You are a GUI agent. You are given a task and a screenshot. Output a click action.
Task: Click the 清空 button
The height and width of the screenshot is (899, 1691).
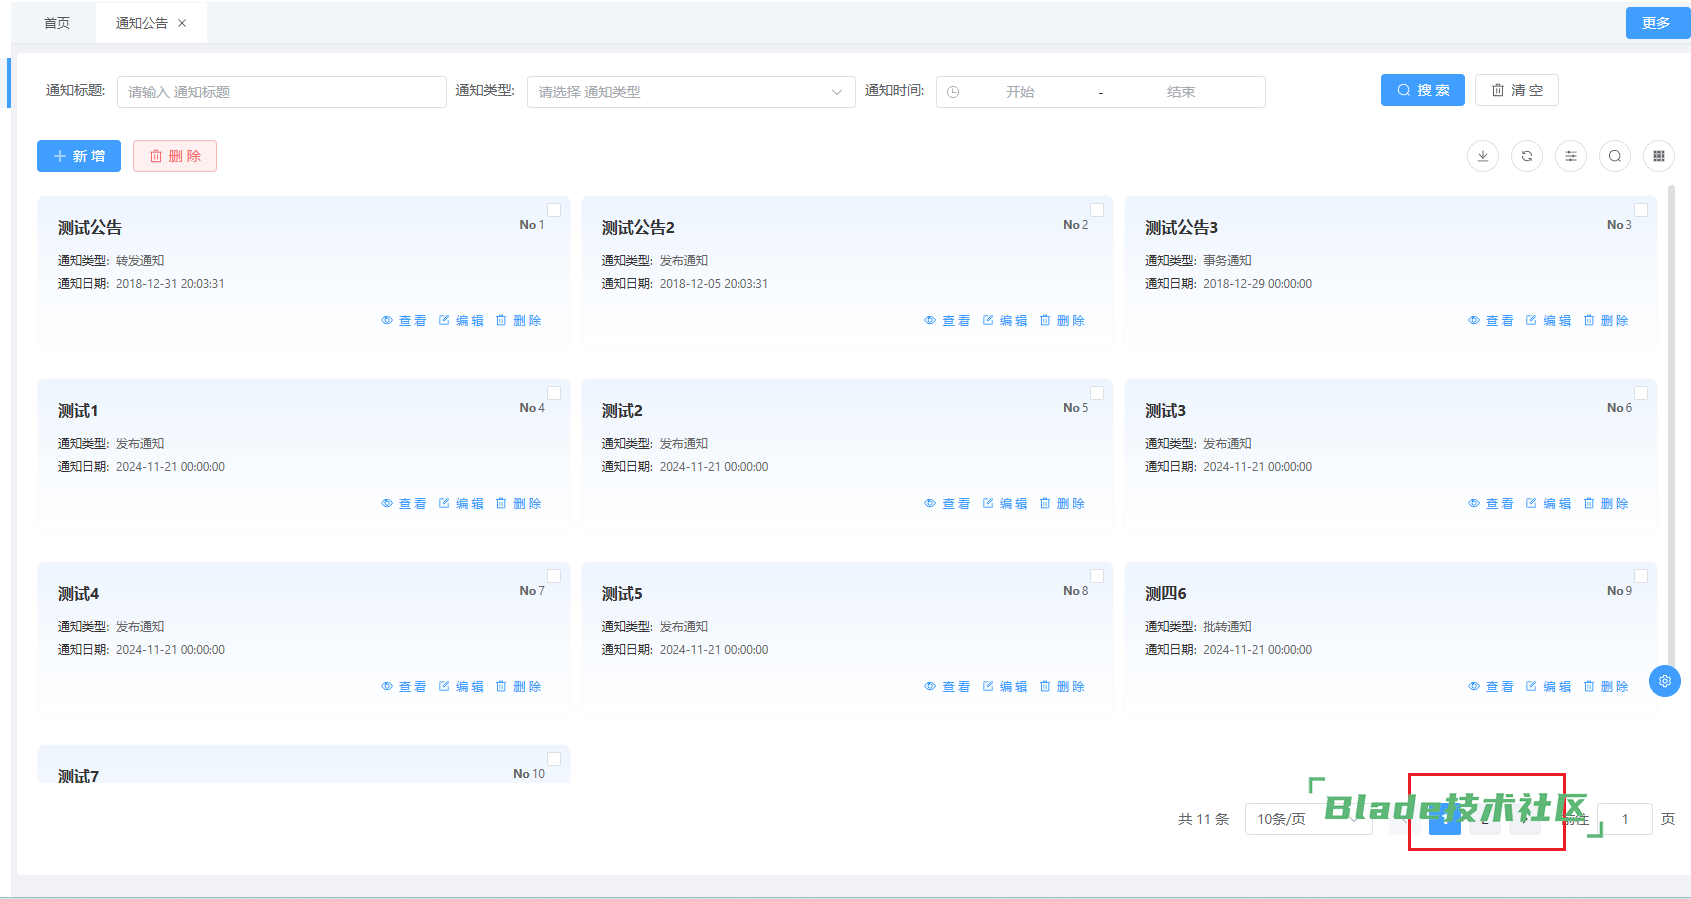pyautogui.click(x=1517, y=90)
